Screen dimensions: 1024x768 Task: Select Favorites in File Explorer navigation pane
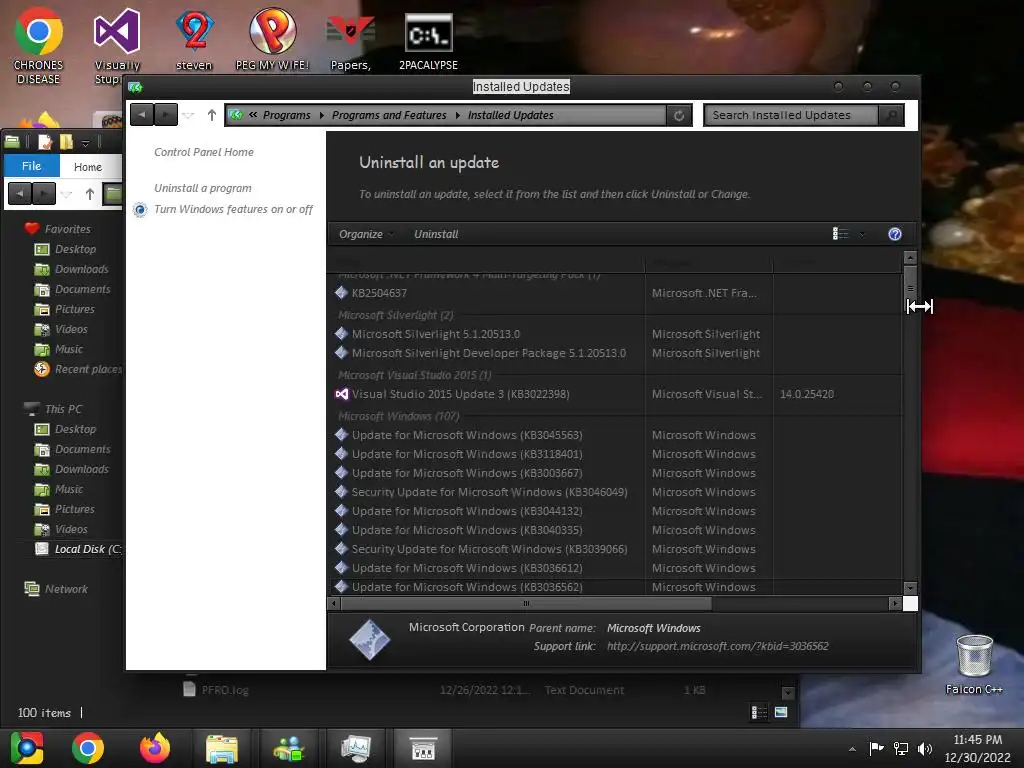[x=67, y=229]
